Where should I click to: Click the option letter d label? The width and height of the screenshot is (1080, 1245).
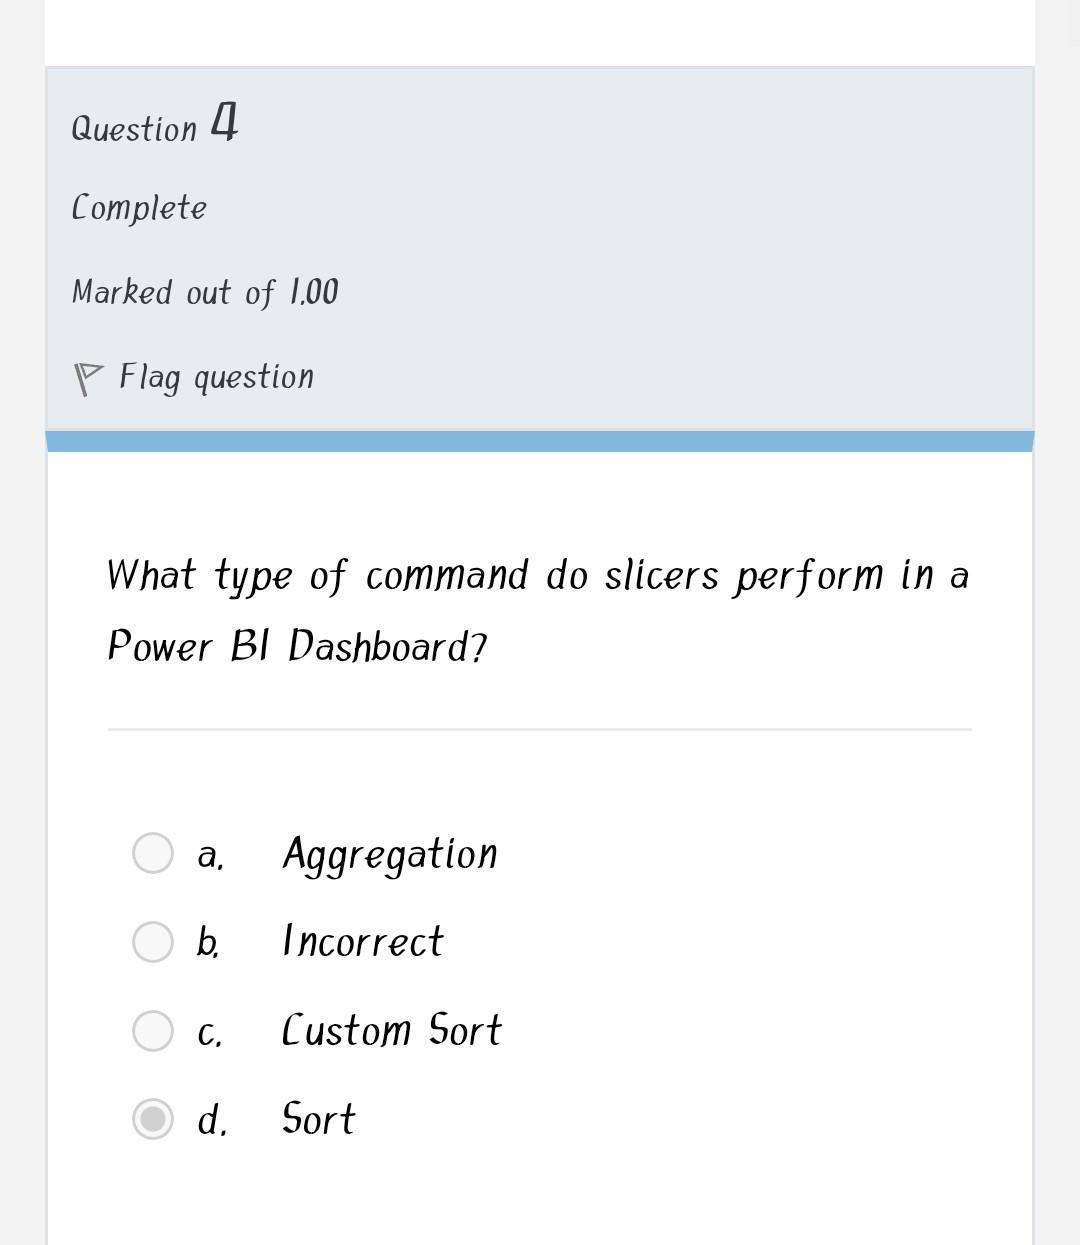(x=211, y=1118)
